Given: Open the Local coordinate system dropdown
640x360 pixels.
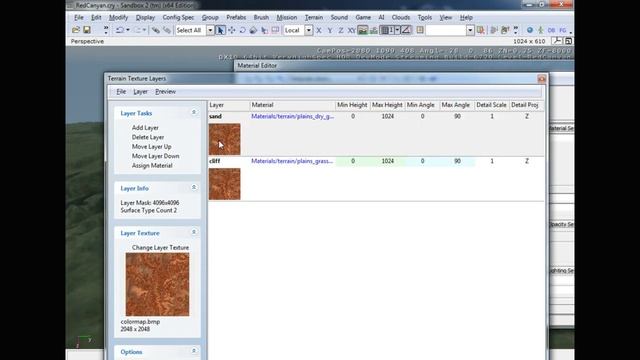Looking at the screenshot, I should (x=309, y=30).
